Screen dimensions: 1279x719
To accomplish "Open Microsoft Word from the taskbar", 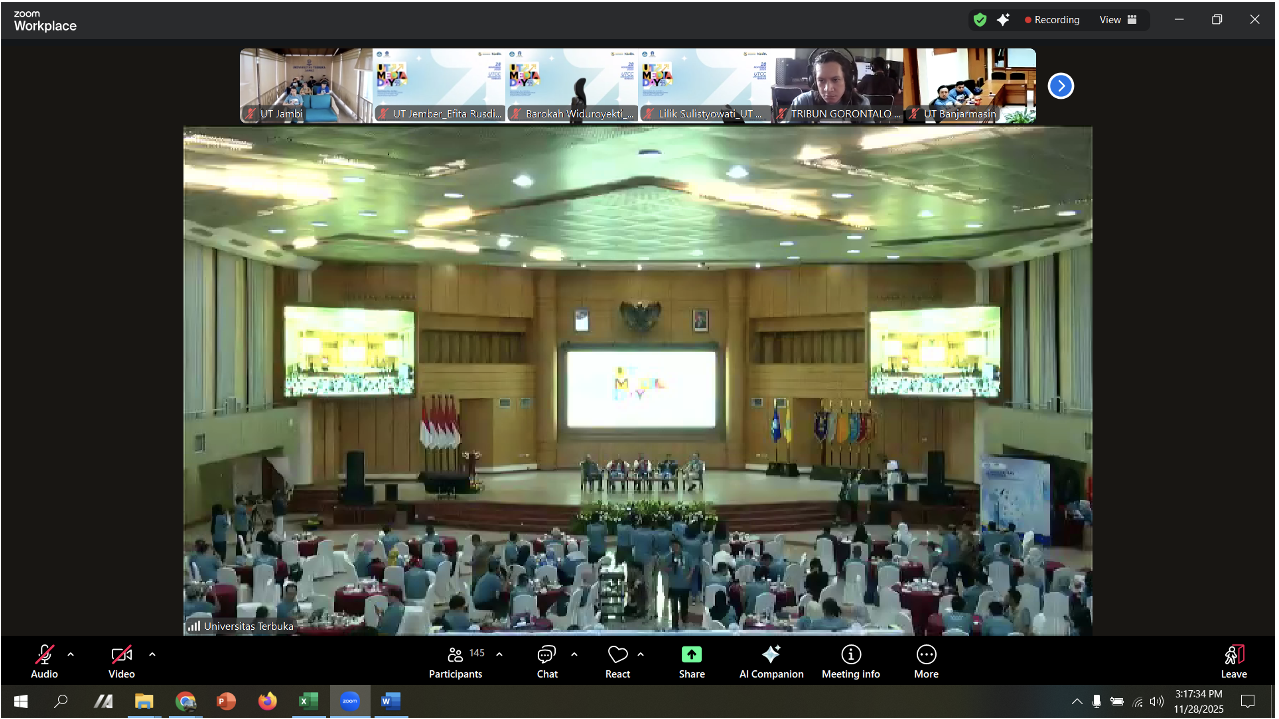I will point(389,701).
